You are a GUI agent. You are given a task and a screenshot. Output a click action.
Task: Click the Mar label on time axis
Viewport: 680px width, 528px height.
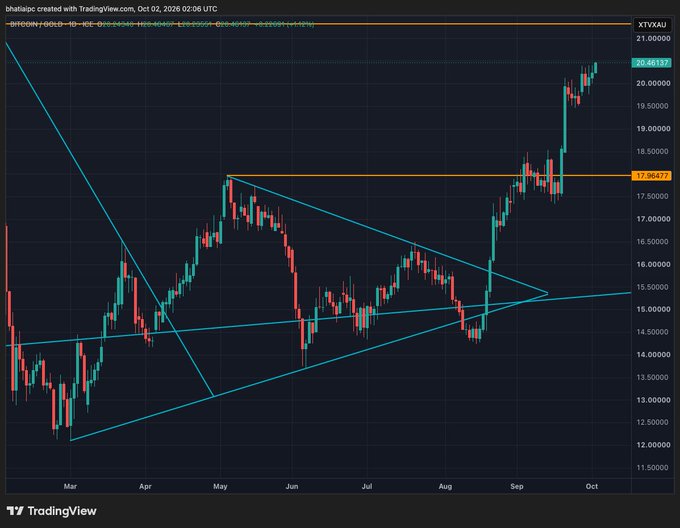click(70, 486)
